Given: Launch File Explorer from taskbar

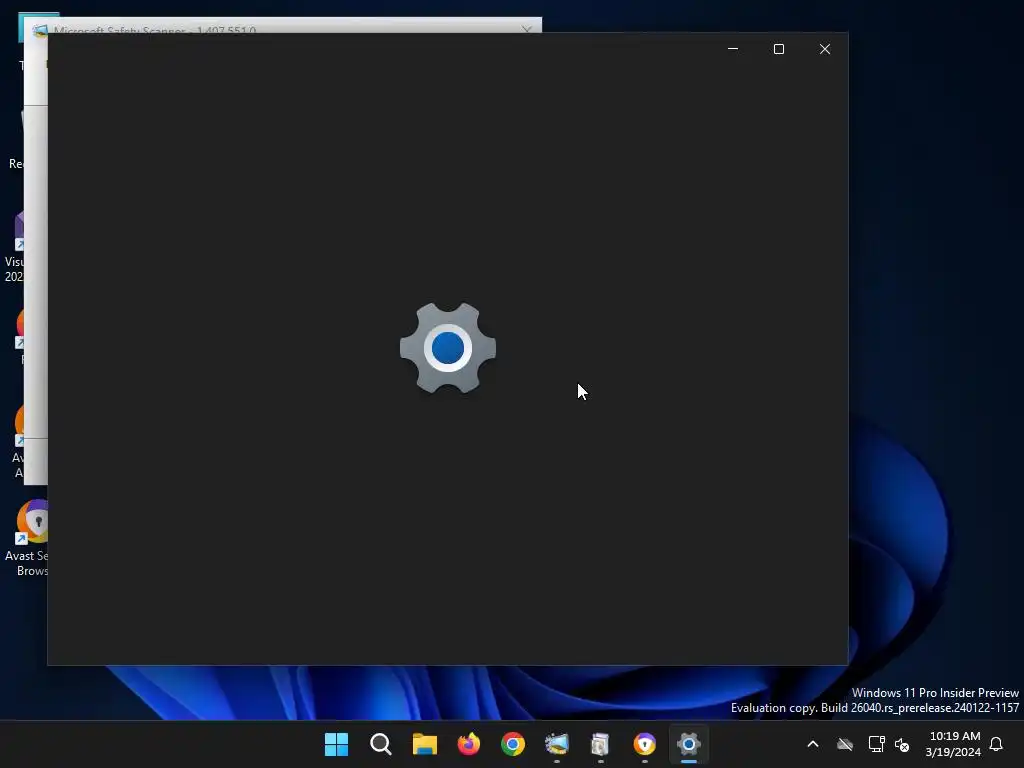Looking at the screenshot, I should coord(424,744).
